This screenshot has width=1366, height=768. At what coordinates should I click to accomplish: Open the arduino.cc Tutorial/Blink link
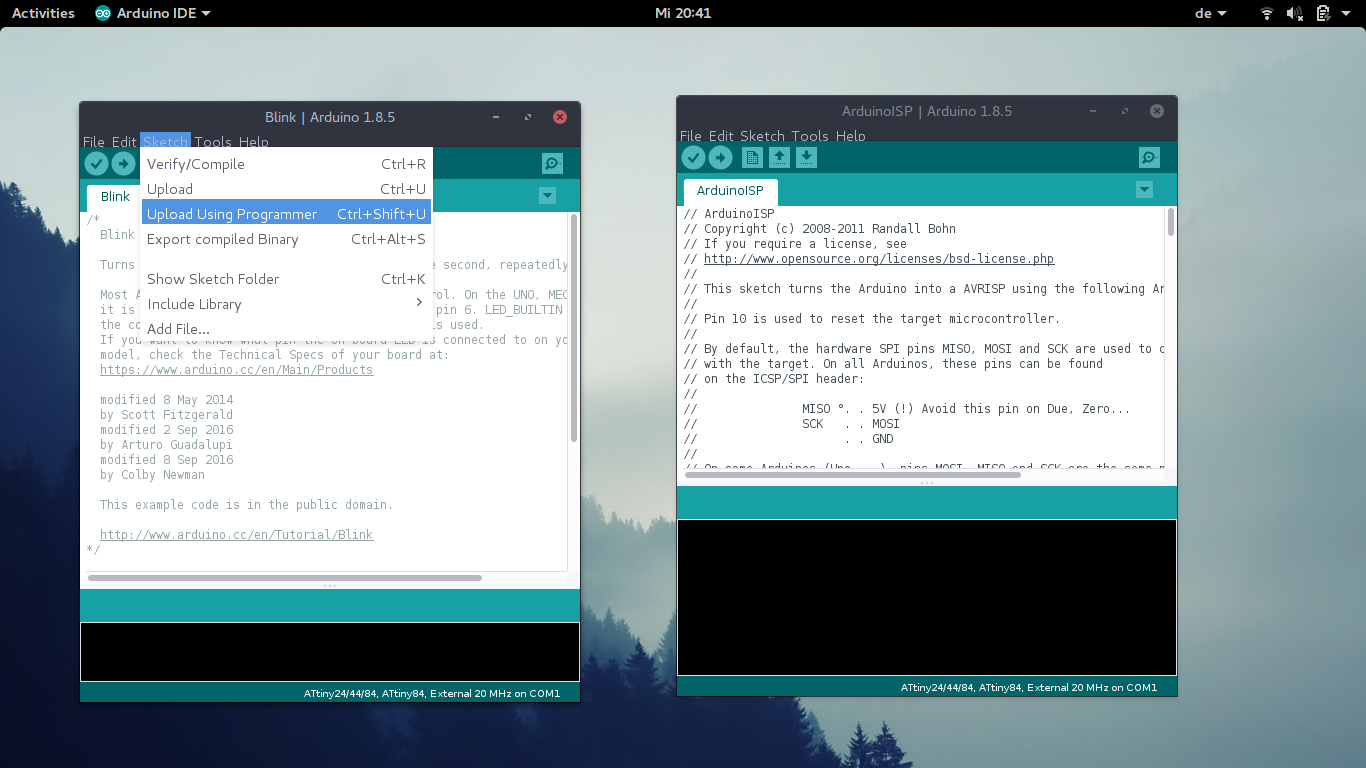click(x=236, y=535)
